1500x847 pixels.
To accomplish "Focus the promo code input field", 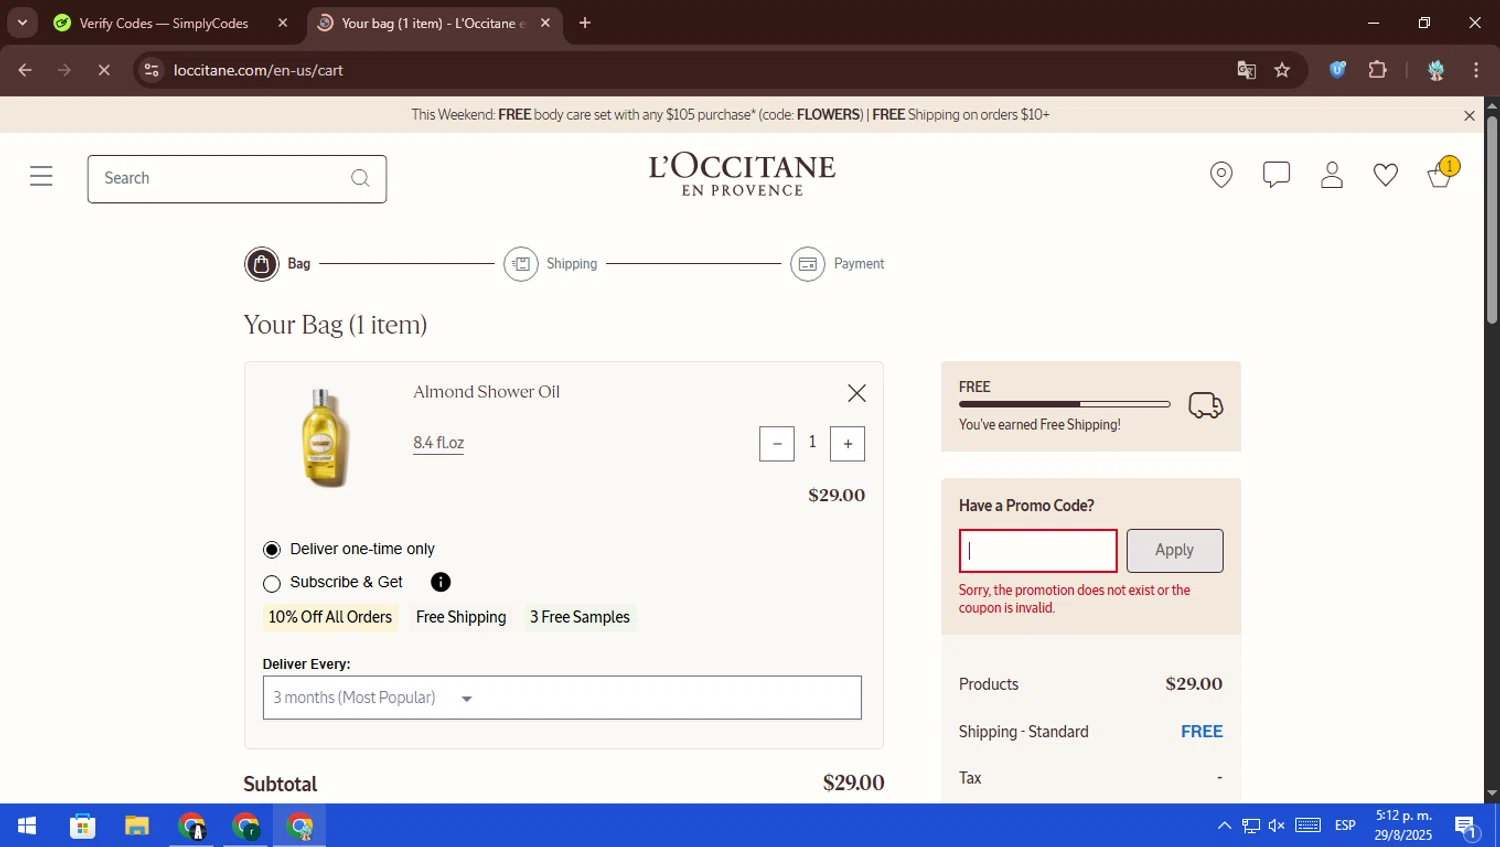I will click(x=1038, y=551).
